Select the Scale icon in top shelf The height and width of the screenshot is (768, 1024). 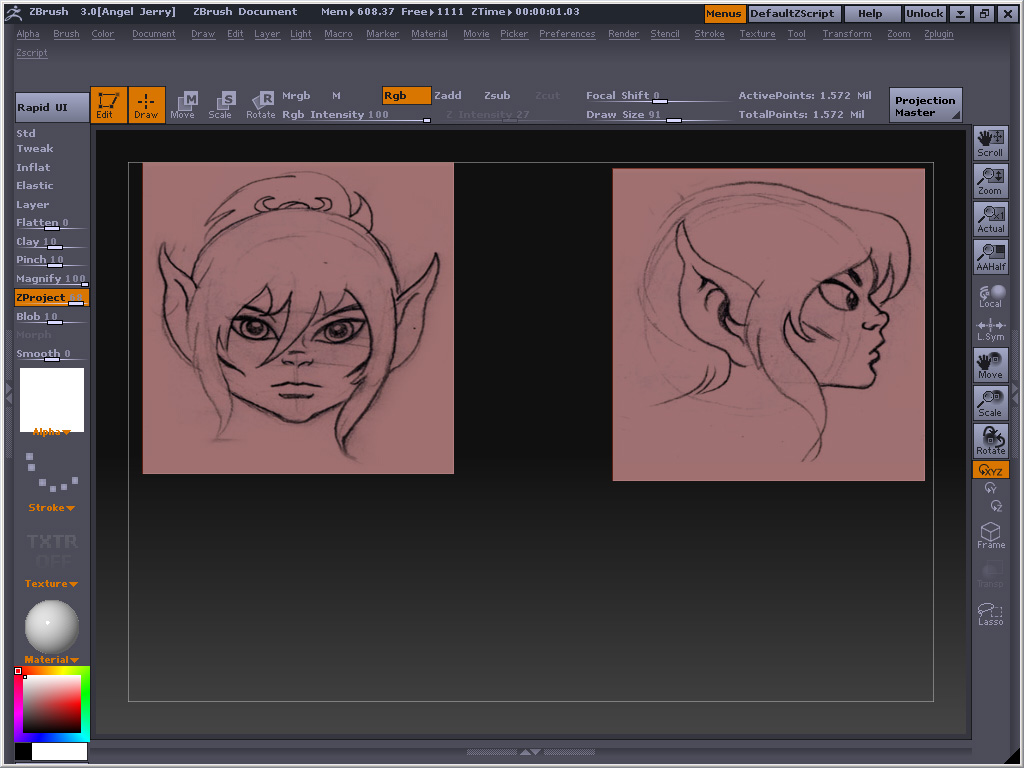click(220, 104)
